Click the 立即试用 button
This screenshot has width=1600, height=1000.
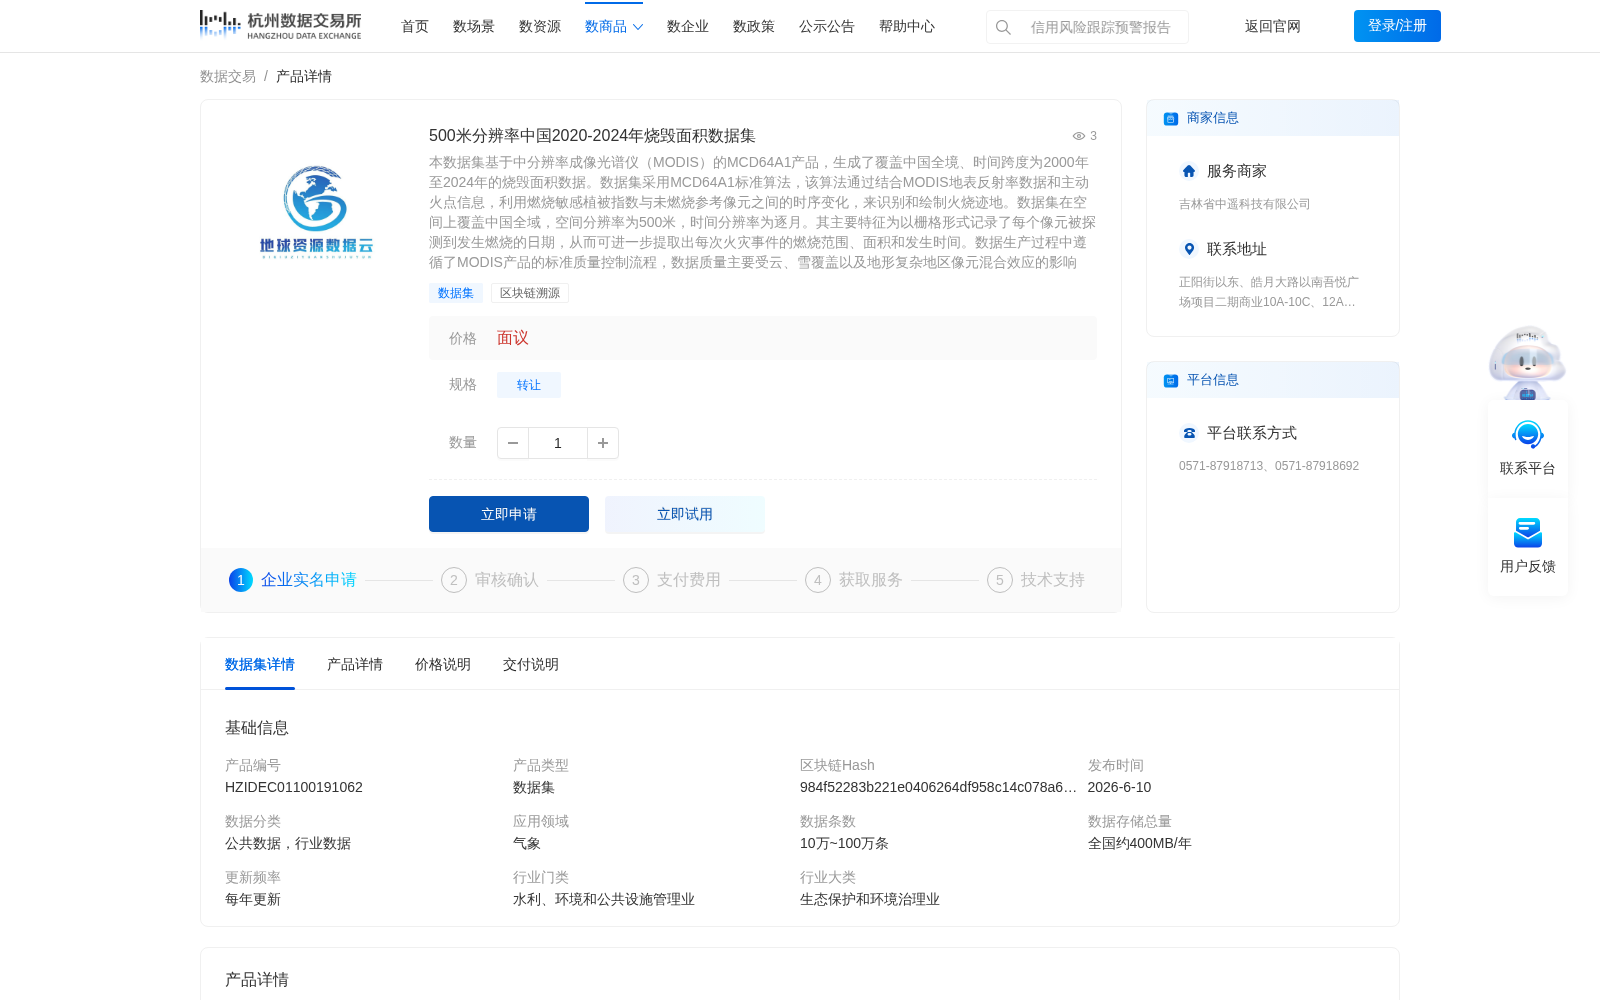[x=685, y=514]
